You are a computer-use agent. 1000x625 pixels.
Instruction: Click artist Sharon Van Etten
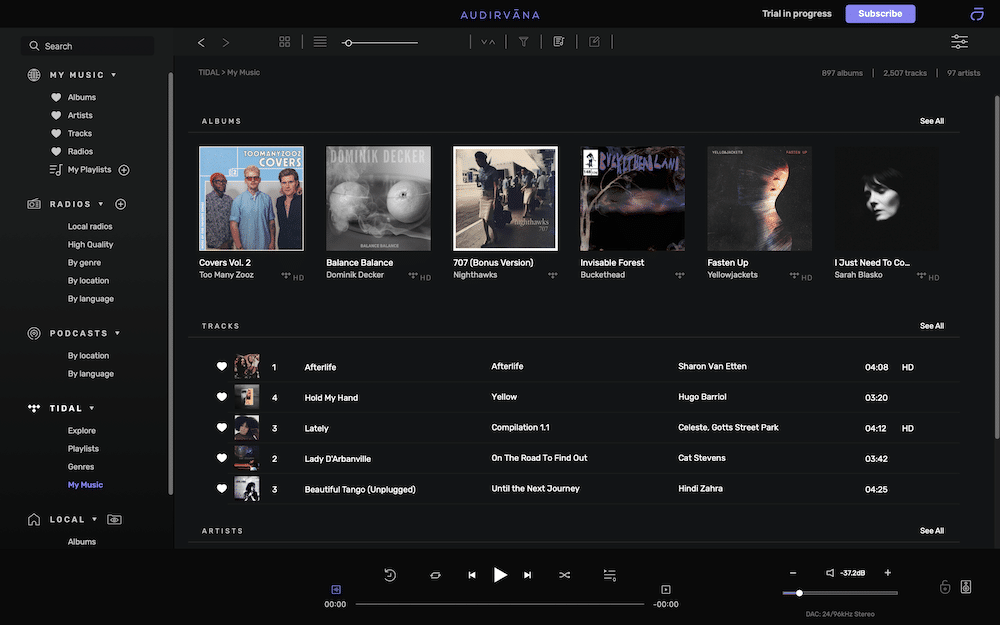pyautogui.click(x=712, y=366)
